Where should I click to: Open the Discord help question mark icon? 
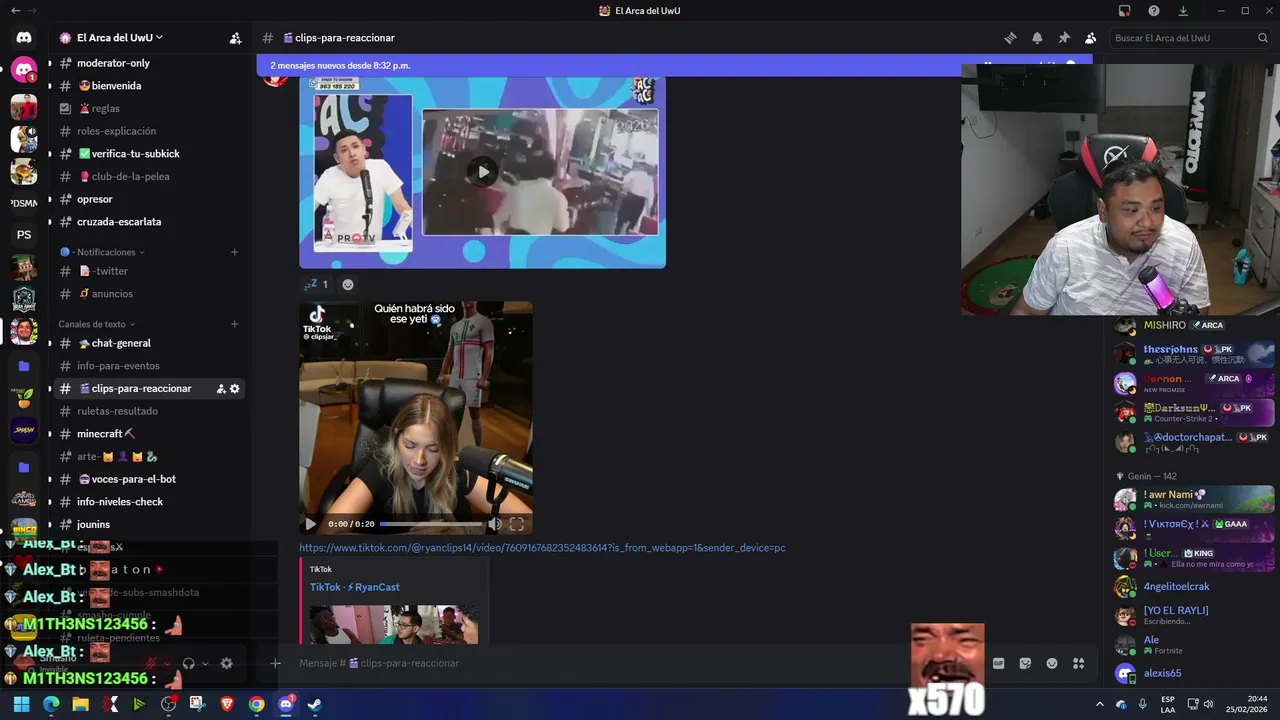[x=1154, y=11]
